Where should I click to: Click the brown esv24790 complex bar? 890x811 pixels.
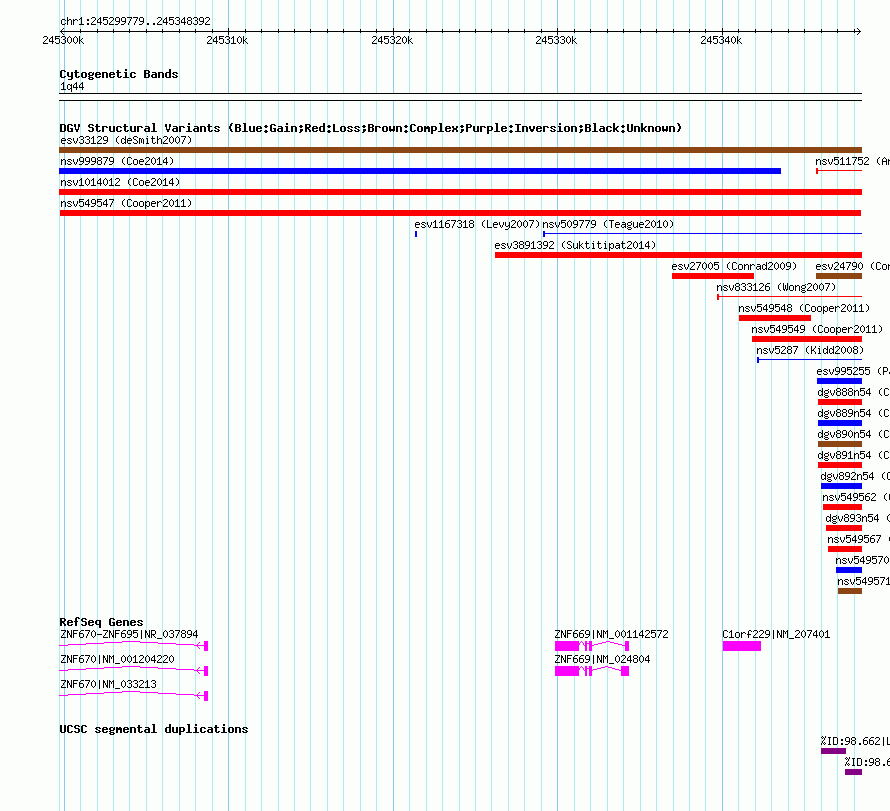coord(839,276)
